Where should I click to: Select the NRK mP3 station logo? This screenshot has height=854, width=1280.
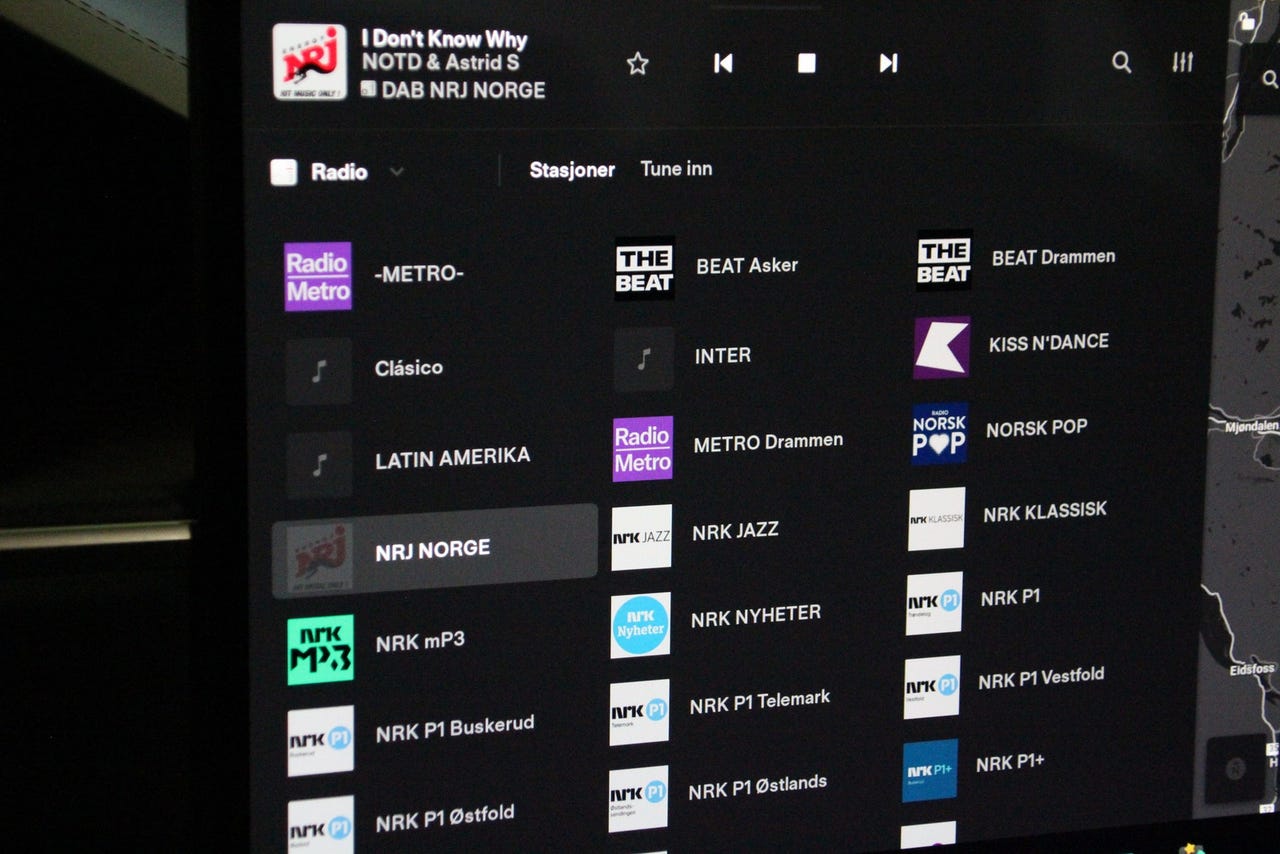[x=320, y=649]
